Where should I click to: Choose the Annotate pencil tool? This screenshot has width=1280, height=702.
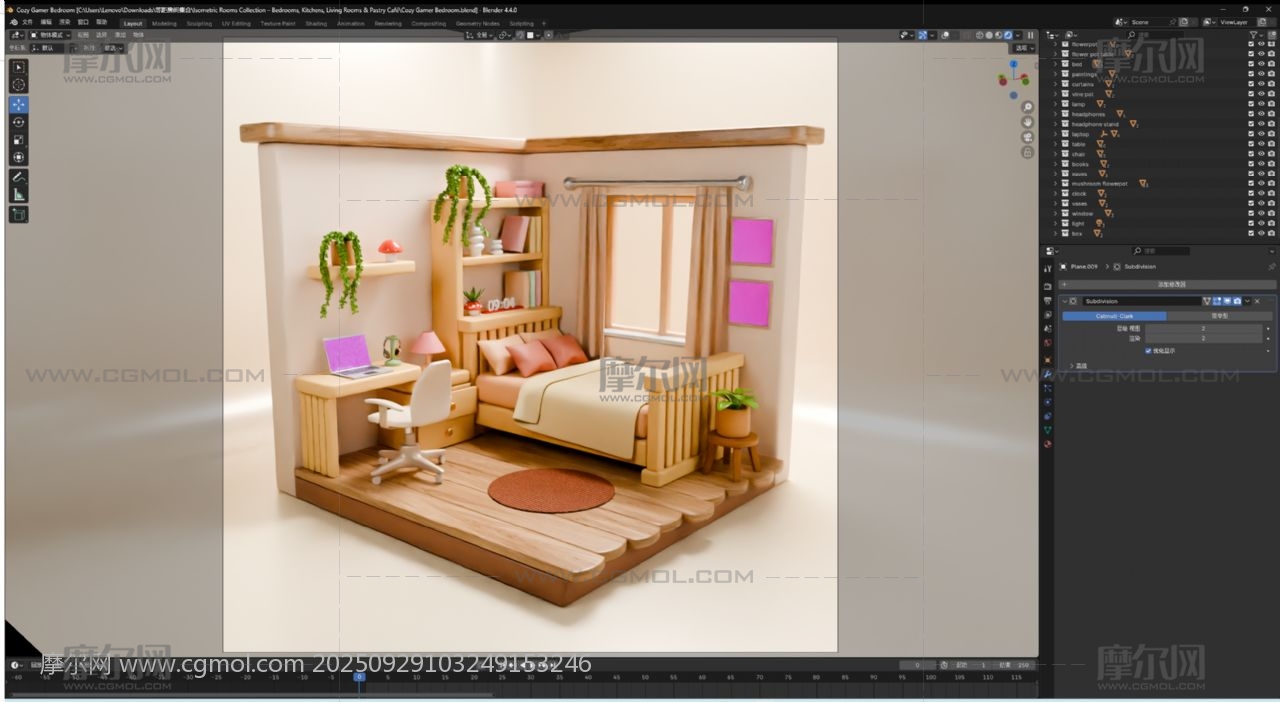click(x=19, y=177)
